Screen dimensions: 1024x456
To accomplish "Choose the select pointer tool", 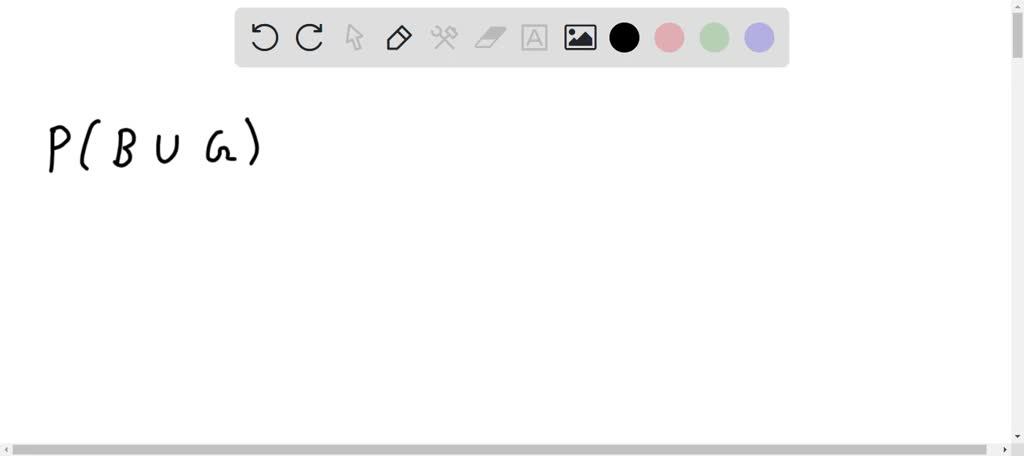I will coord(354,37).
